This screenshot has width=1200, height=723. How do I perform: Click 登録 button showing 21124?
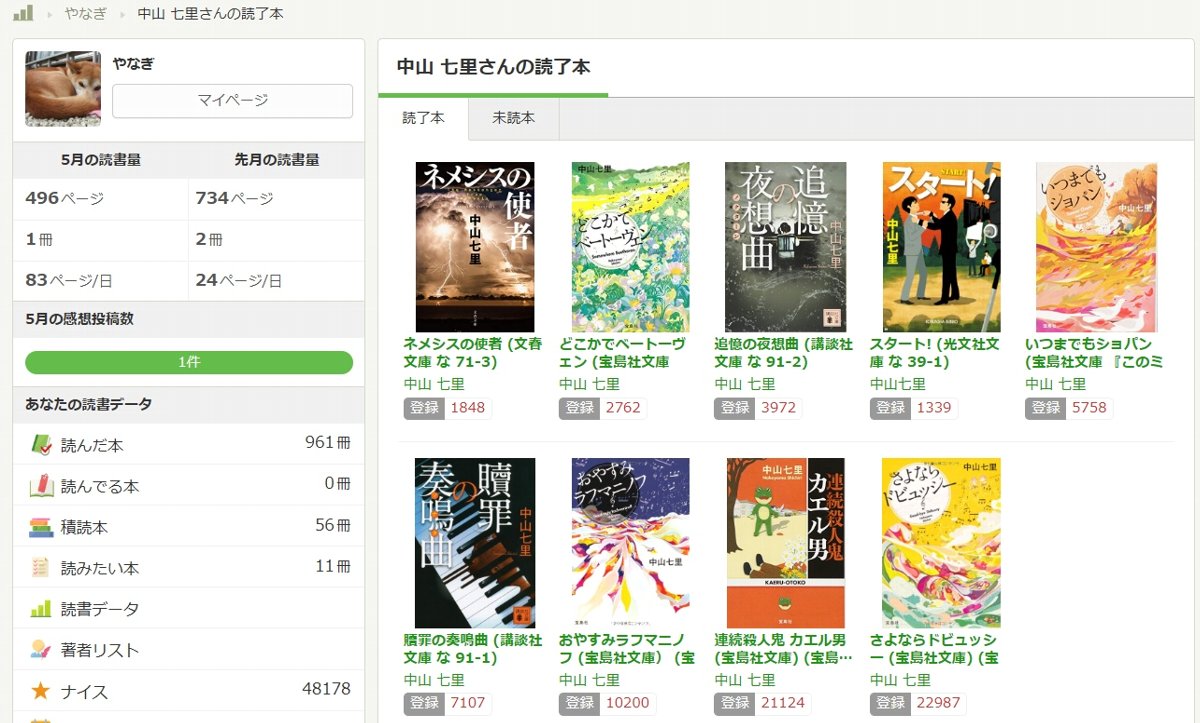pos(734,703)
